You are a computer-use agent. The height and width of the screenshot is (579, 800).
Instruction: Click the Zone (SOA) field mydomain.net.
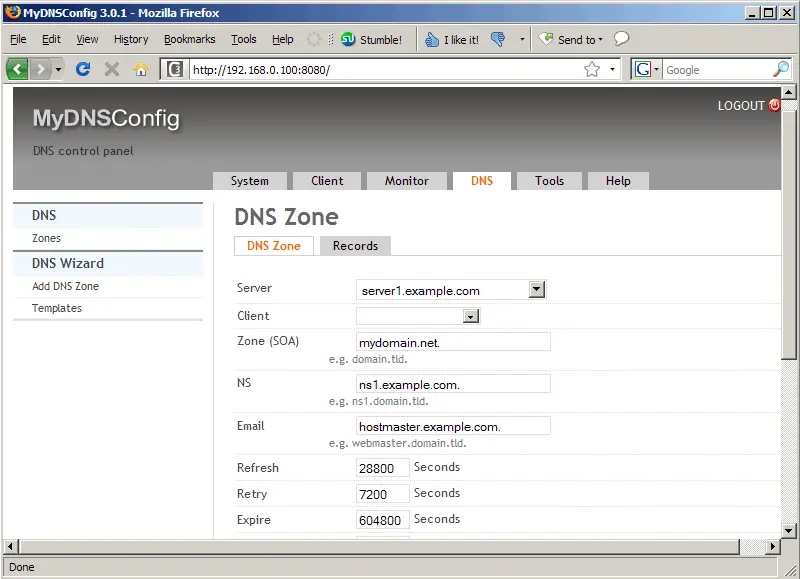[x=453, y=342]
